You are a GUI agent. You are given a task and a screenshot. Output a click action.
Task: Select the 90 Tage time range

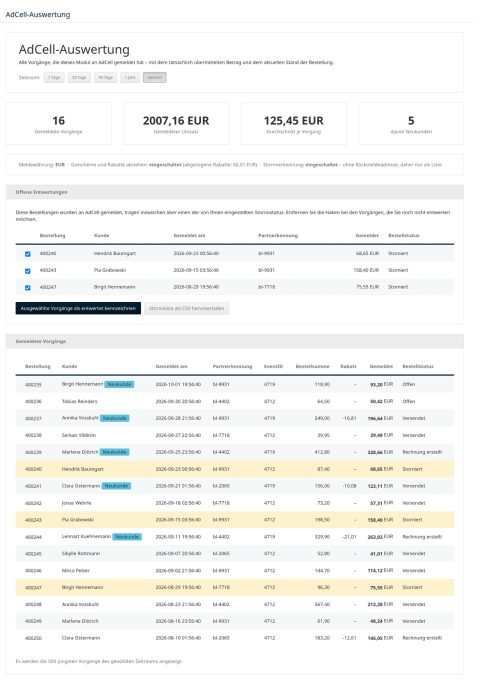pyautogui.click(x=105, y=78)
